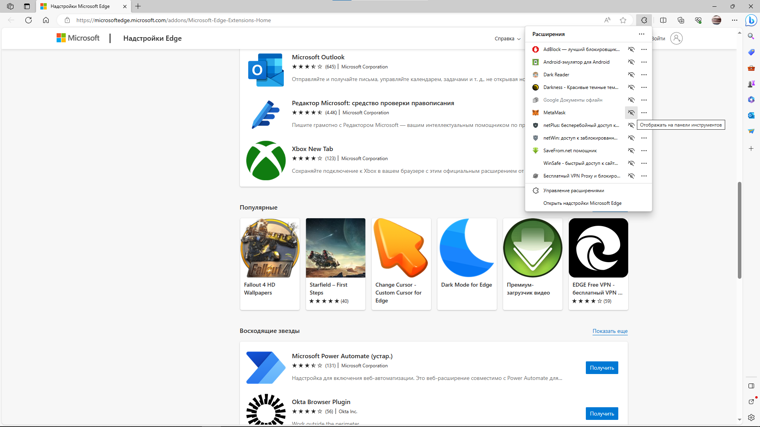This screenshot has width=760, height=427.
Task: Open more actions for Dark Reader
Action: pos(644,75)
